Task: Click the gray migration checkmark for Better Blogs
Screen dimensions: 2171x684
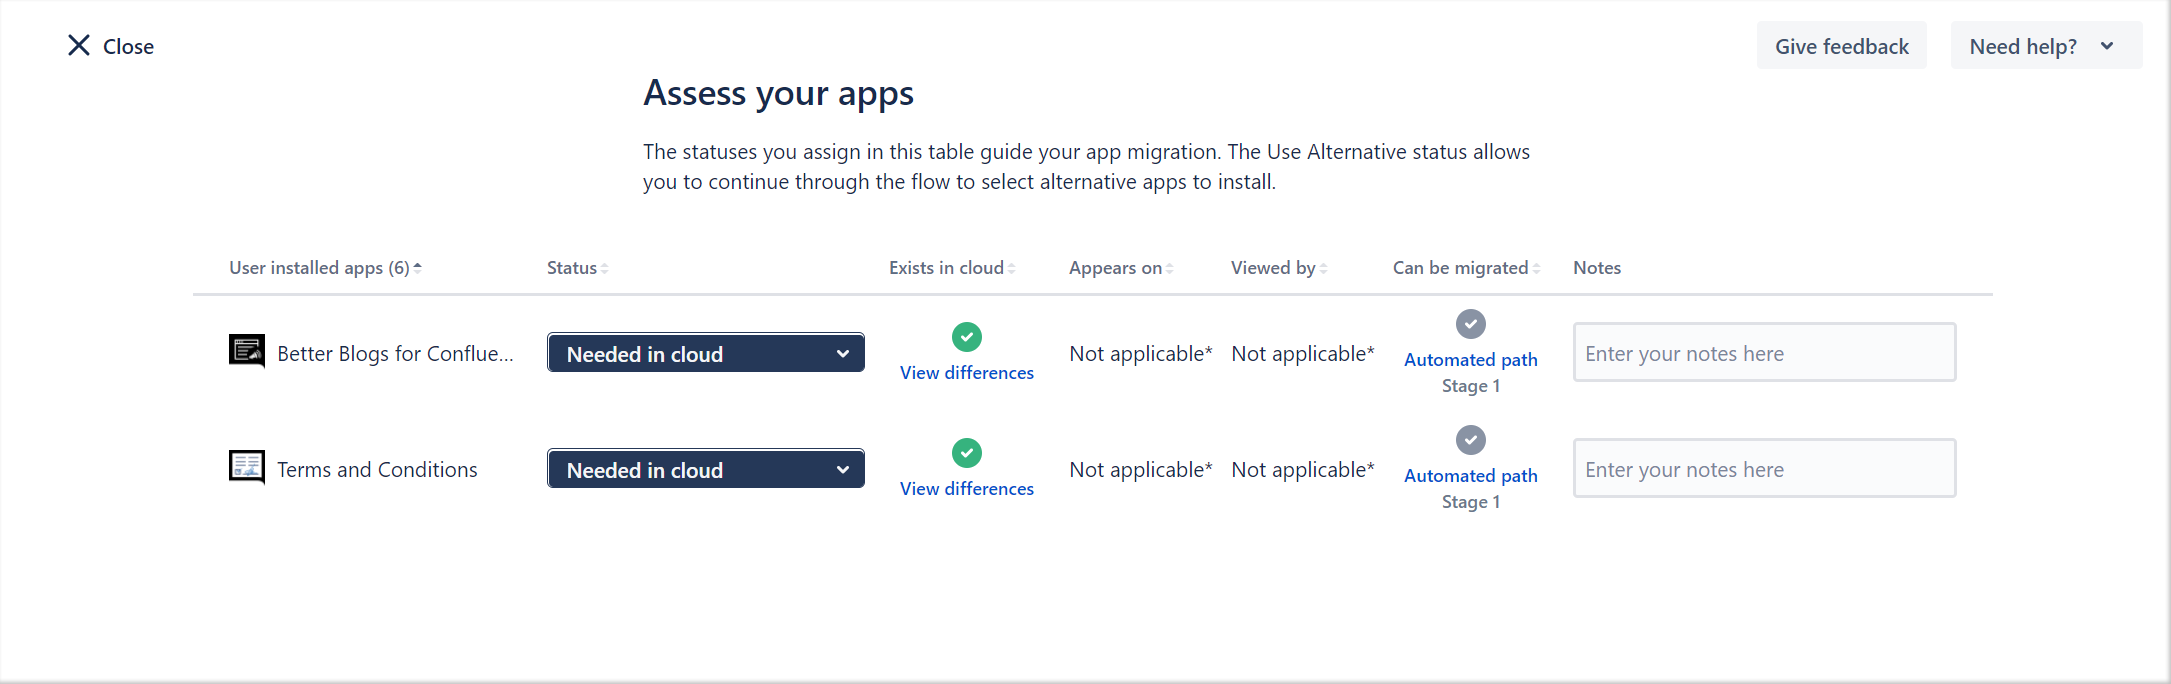Action: coord(1470,324)
